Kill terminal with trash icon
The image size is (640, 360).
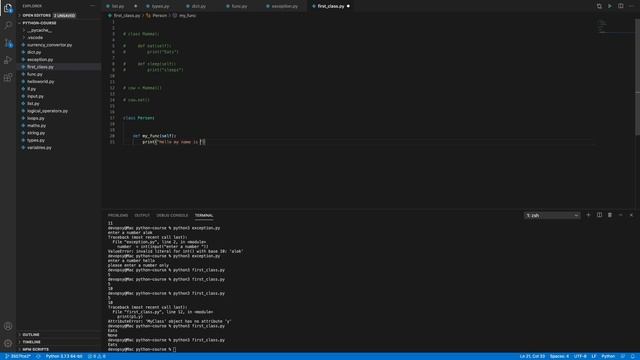pyautogui.click(x=610, y=215)
